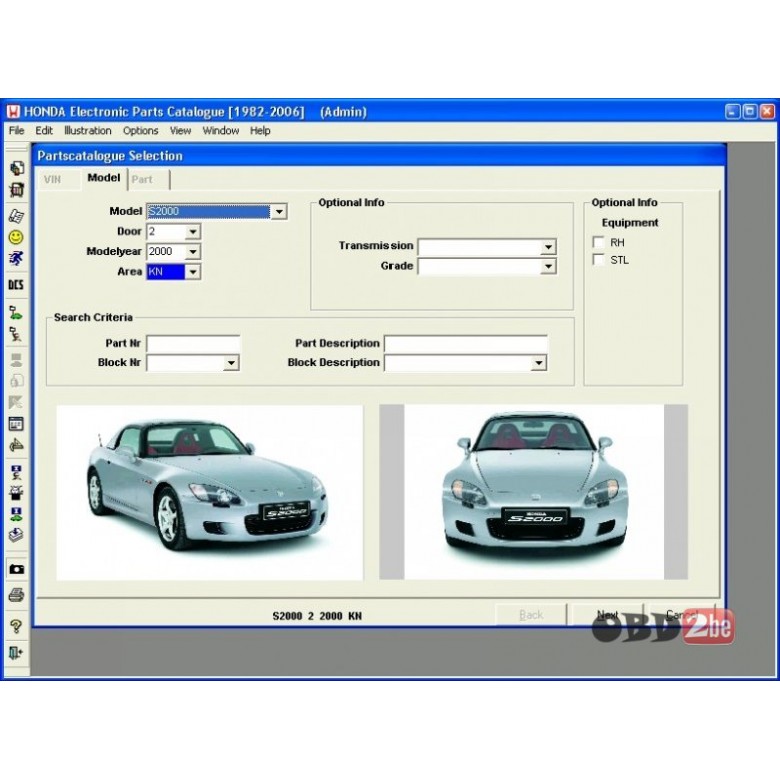Click the Back button
The width and height of the screenshot is (780, 780).
click(x=531, y=615)
